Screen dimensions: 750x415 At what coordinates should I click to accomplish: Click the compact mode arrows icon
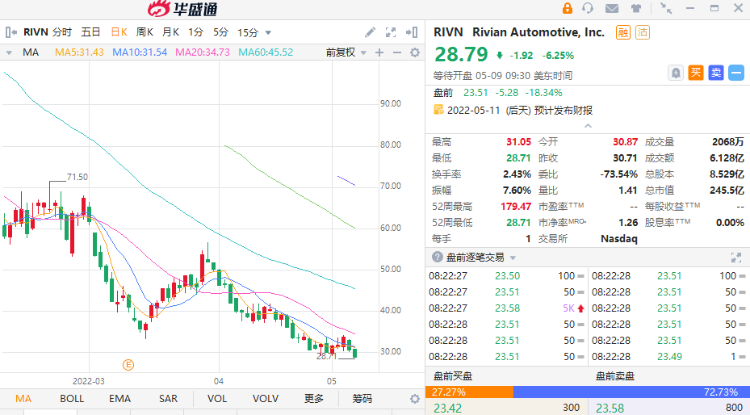click(666, 8)
